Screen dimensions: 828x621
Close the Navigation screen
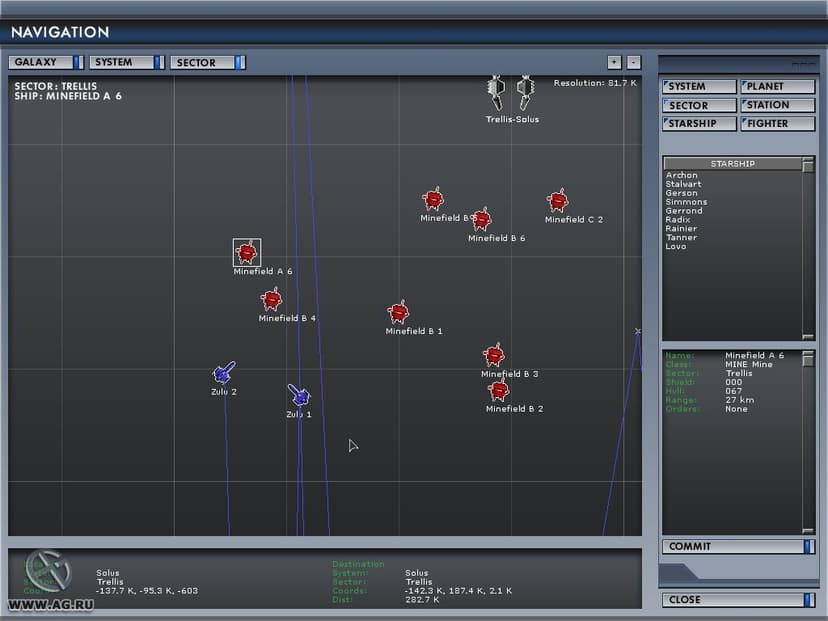(738, 600)
